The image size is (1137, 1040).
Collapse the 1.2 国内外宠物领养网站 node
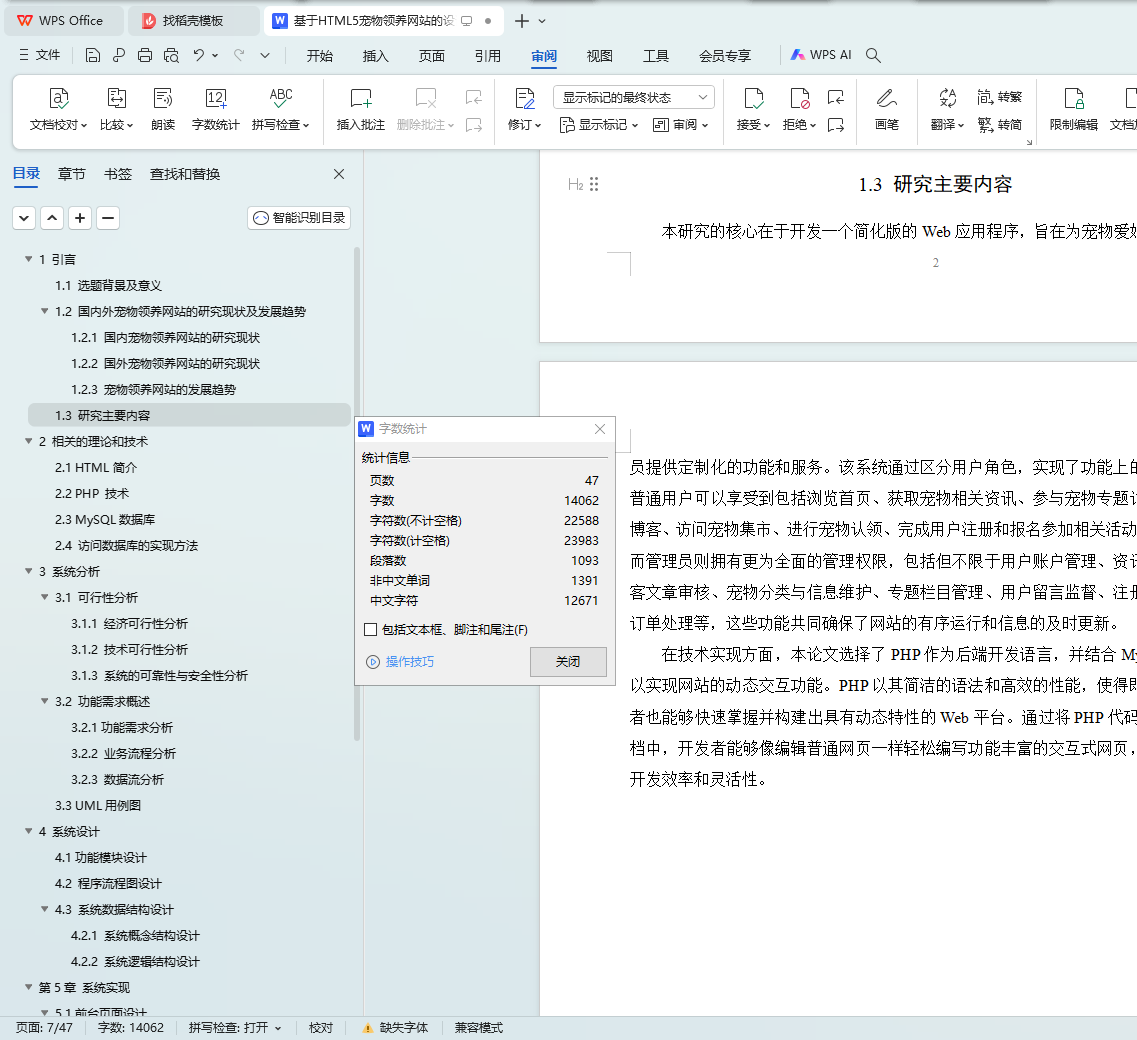tap(45, 311)
